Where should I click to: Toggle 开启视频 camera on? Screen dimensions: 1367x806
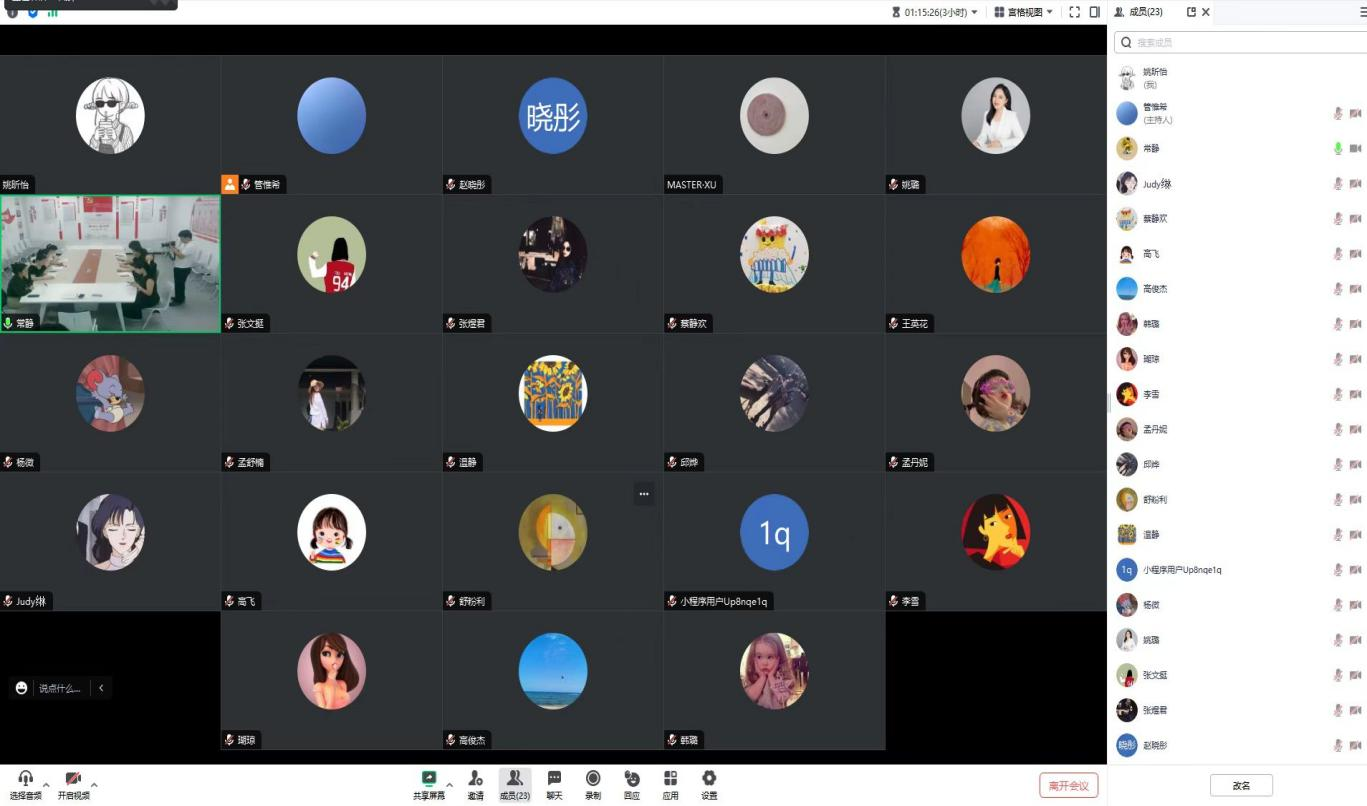pos(73,779)
